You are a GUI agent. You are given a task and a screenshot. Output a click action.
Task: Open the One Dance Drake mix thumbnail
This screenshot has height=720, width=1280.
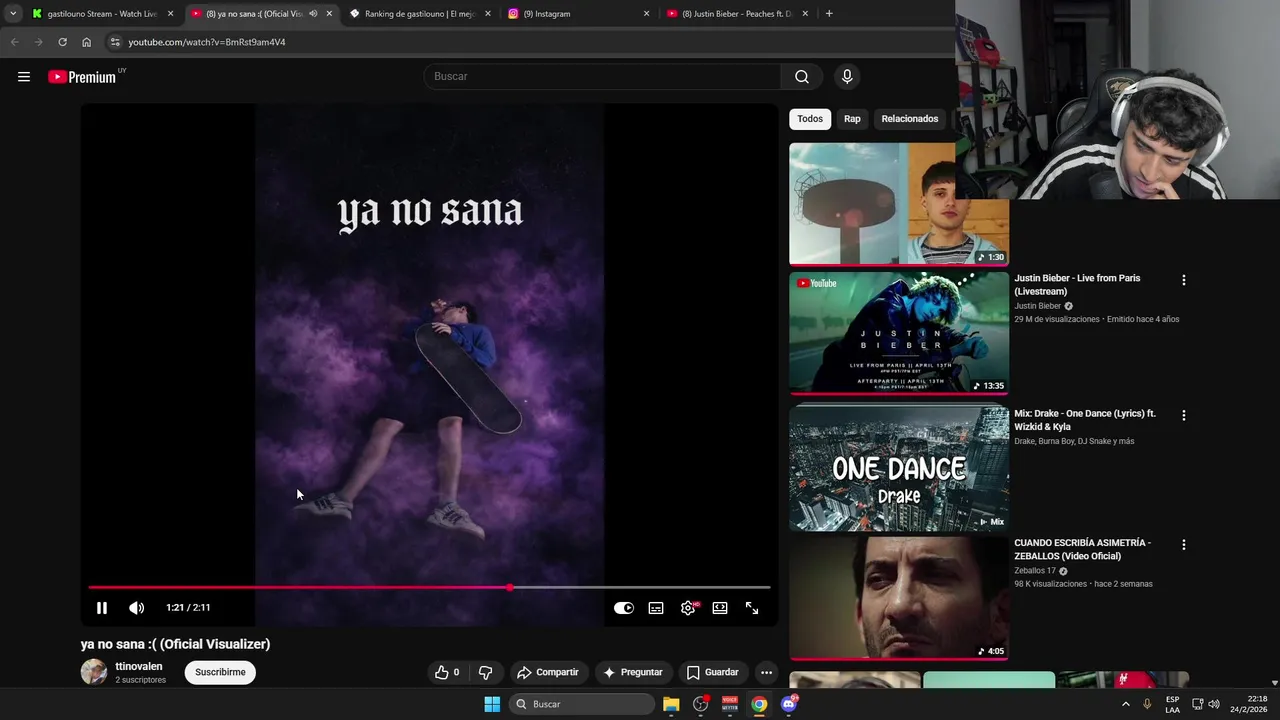coord(899,467)
